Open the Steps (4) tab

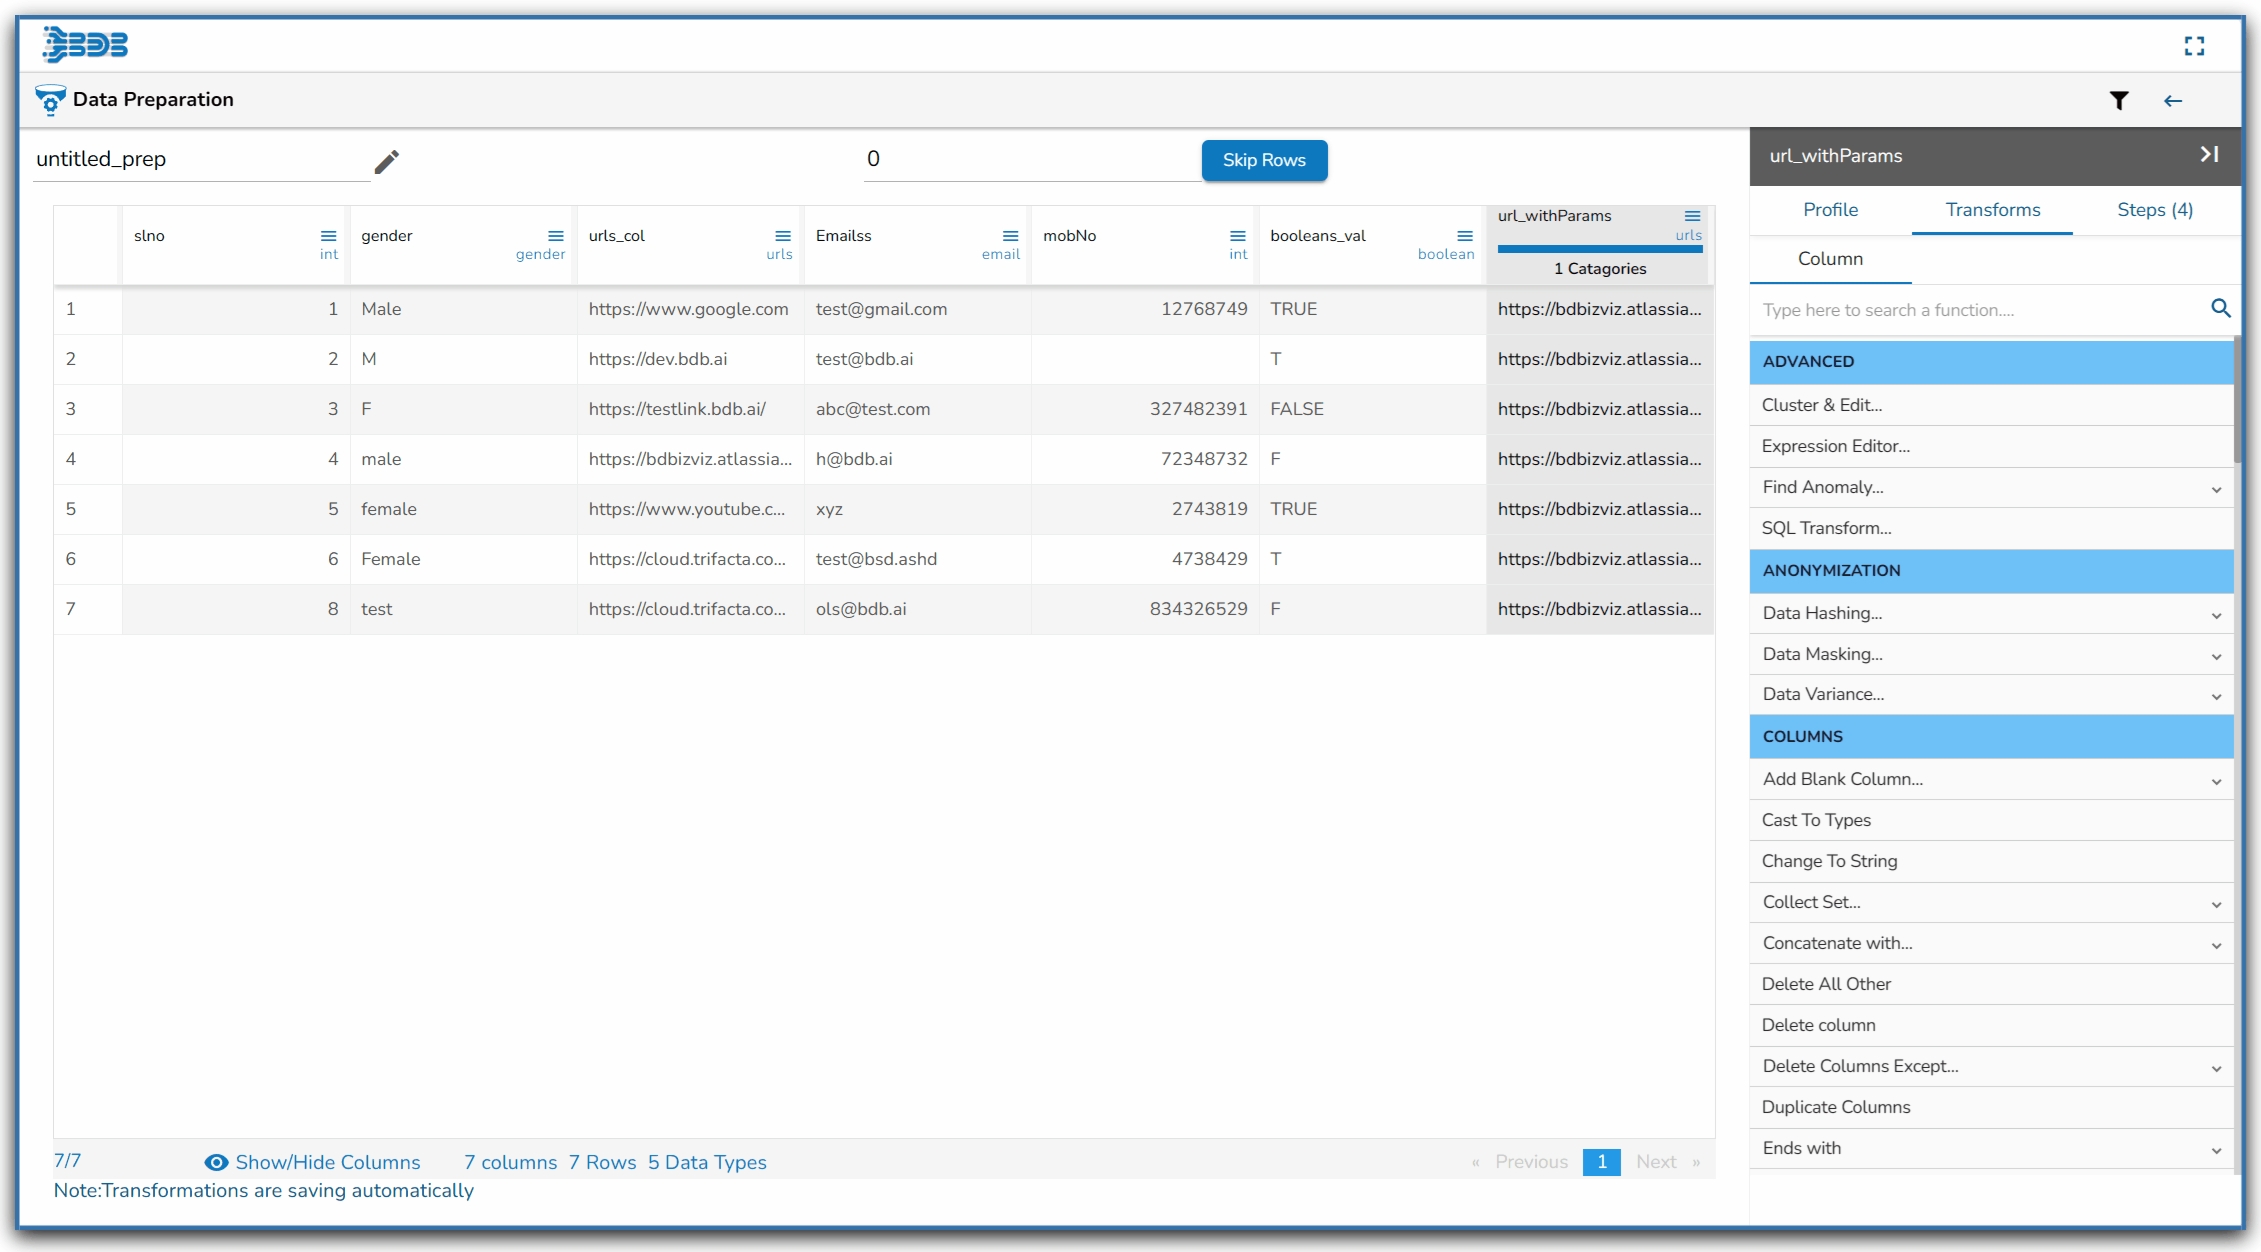click(2154, 210)
